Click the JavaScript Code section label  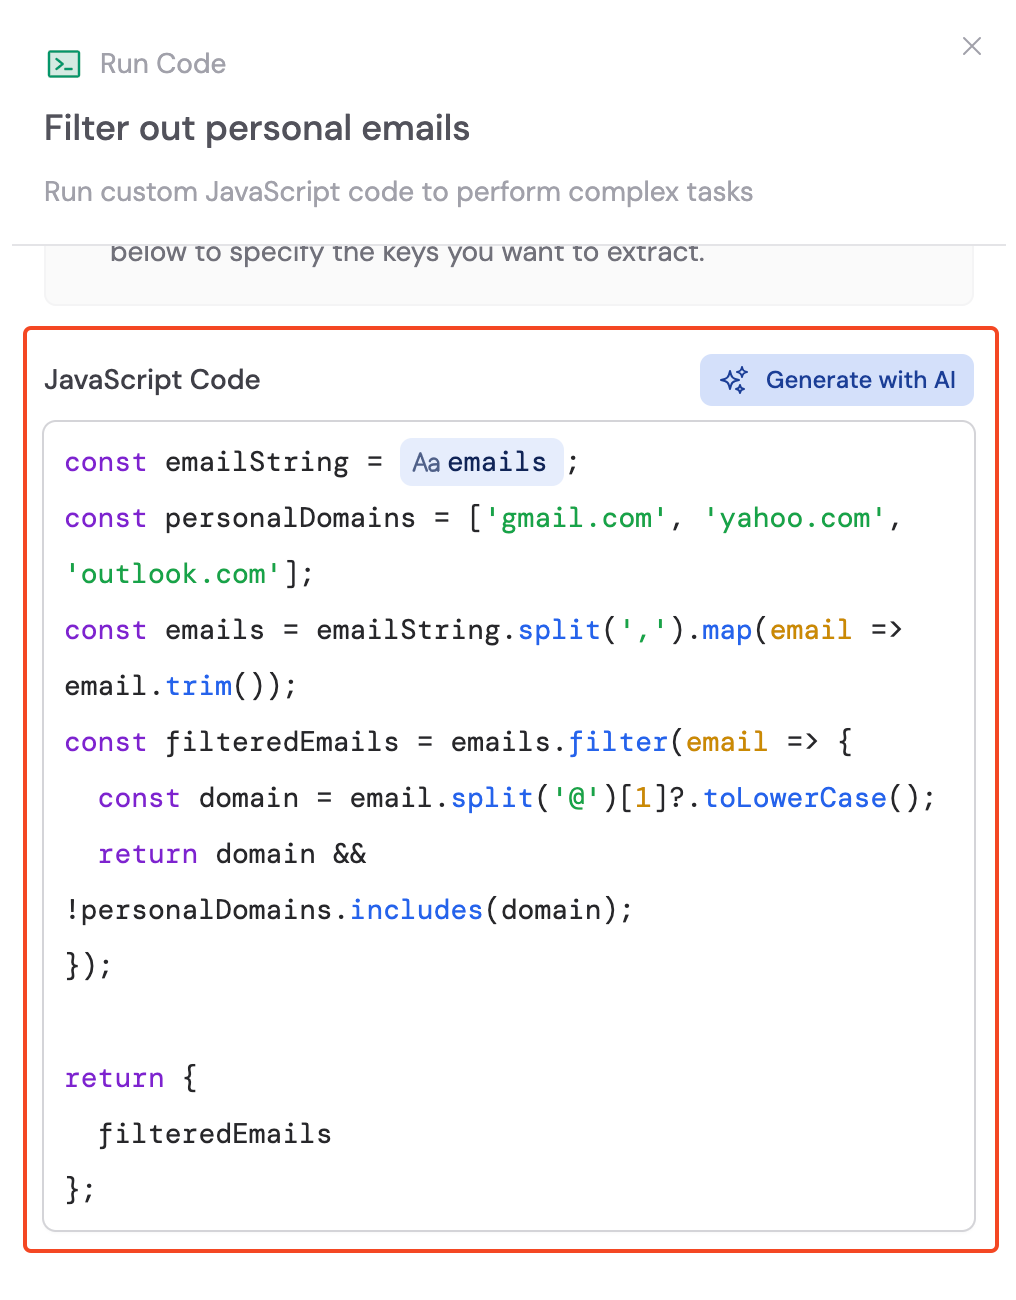click(x=152, y=380)
